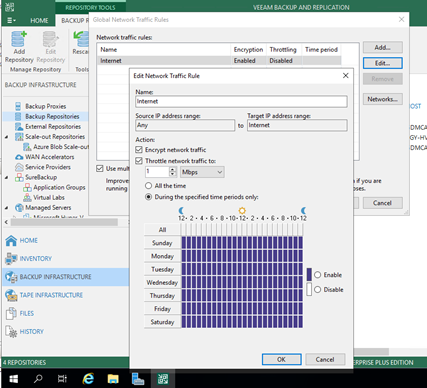
Task: Collapse SureBackup tree arrow
Action: coord(7,178)
